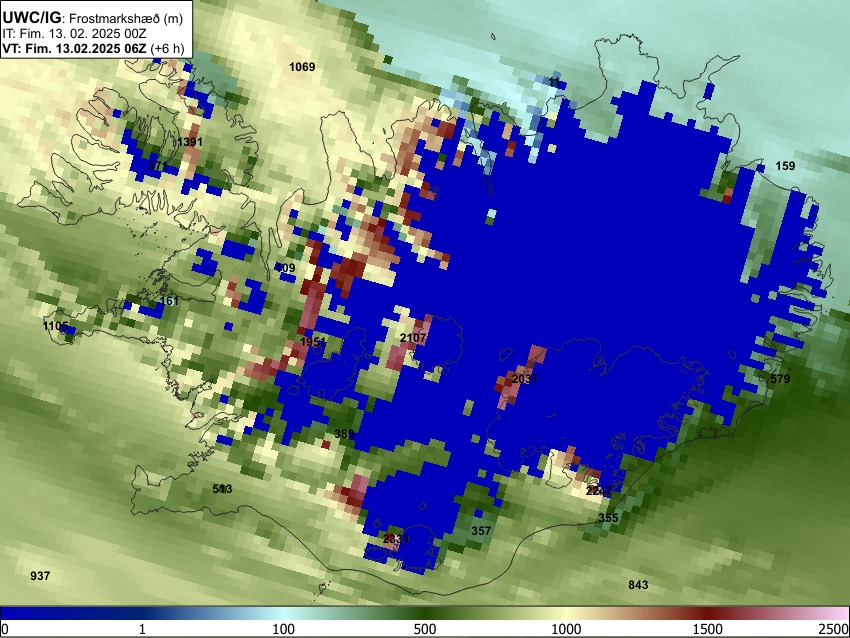
Task: Click the 579 value label on the map
Action: click(x=780, y=378)
